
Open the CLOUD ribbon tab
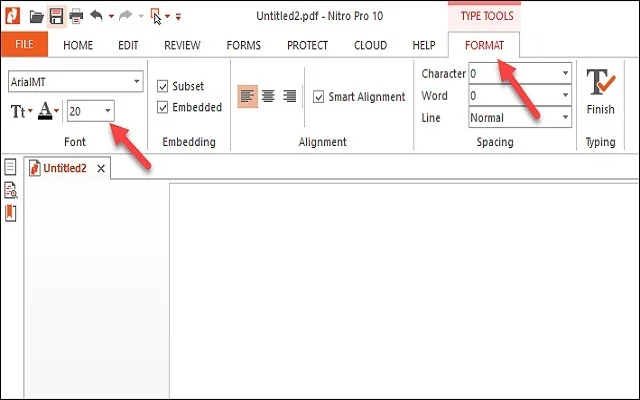[x=370, y=45]
